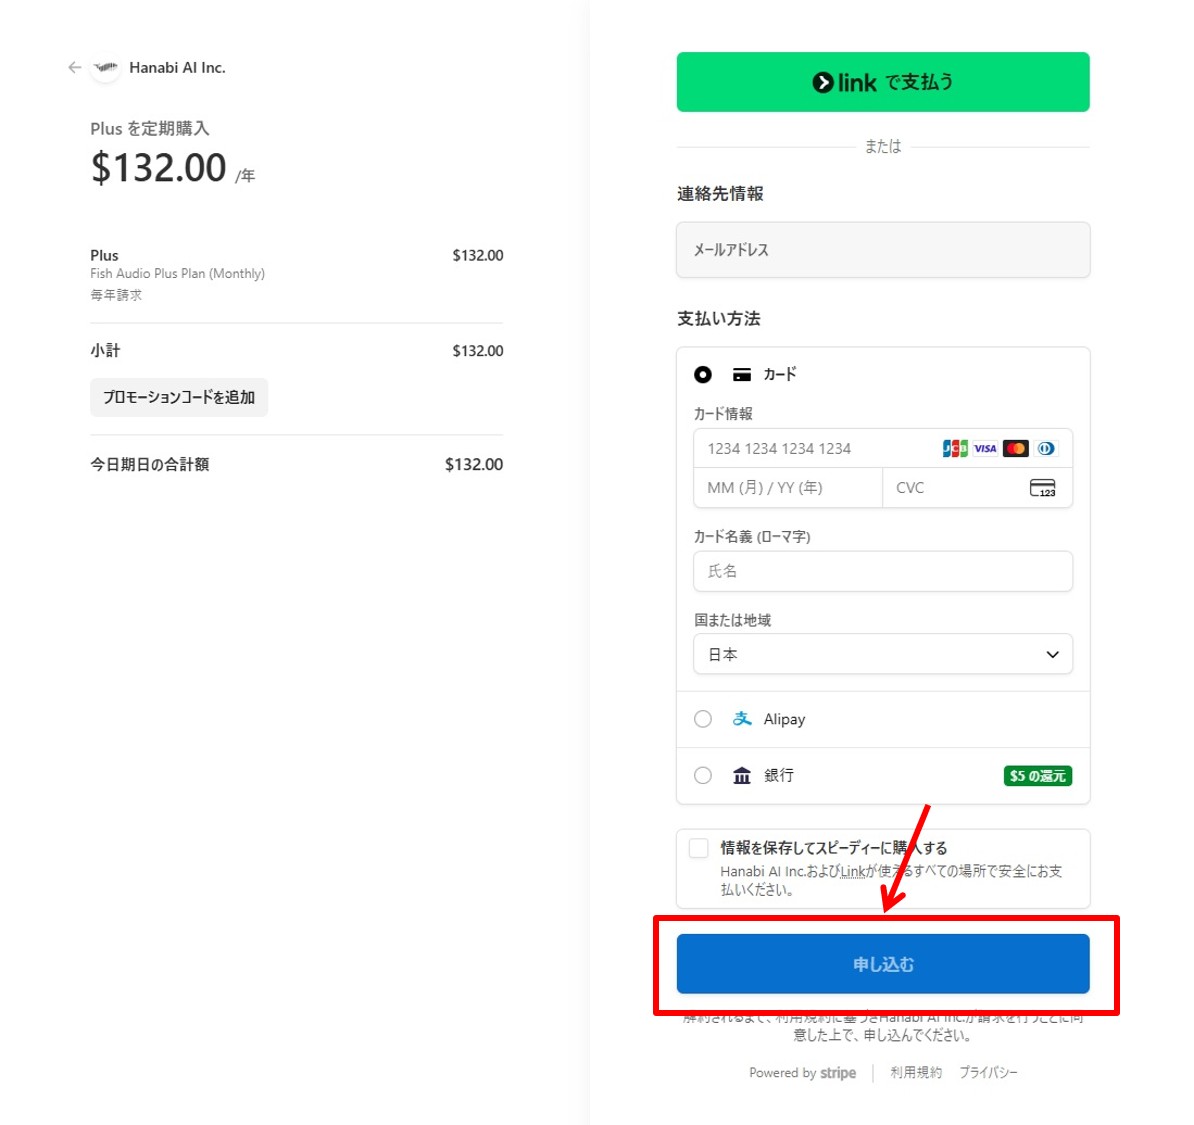This screenshot has width=1194, height=1125.
Task: Click the メールアドレス email input field
Action: pyautogui.click(x=882, y=250)
